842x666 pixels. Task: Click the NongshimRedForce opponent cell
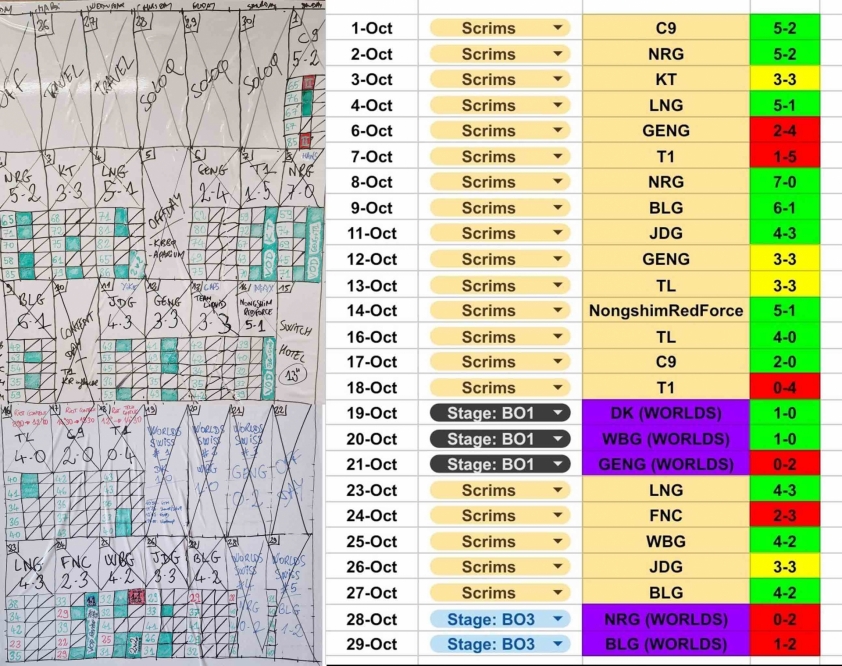click(x=666, y=310)
